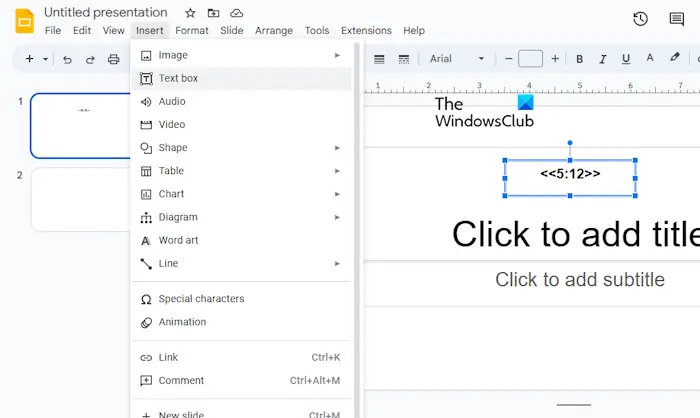Open the text color picker

point(650,58)
